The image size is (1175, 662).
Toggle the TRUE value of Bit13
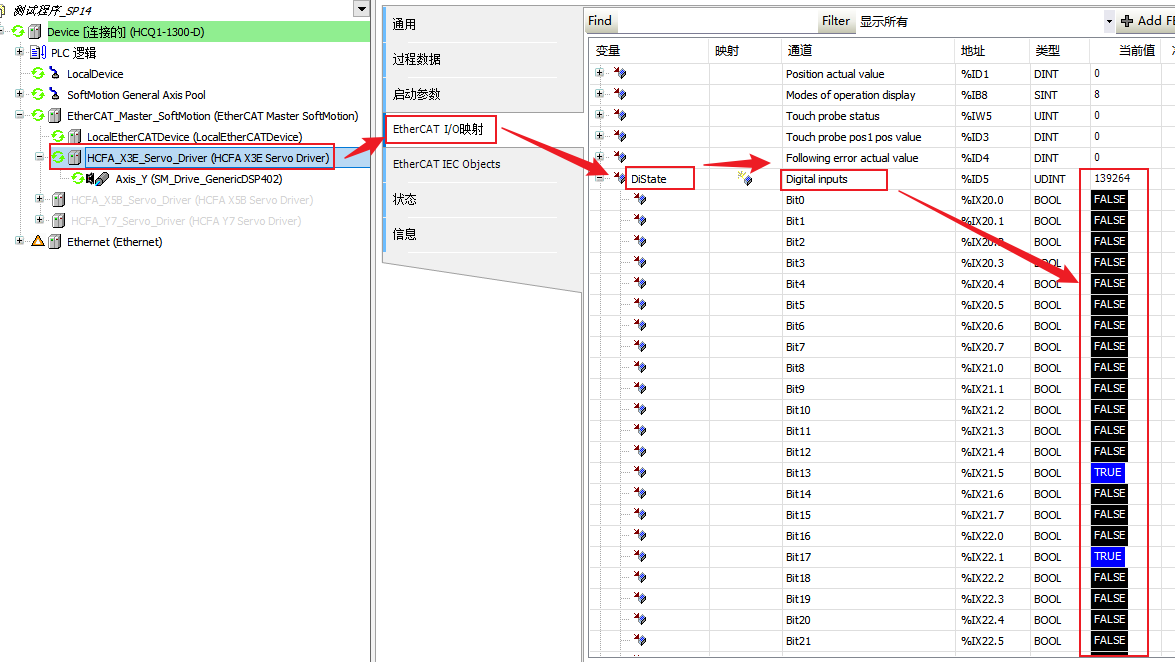(x=1108, y=473)
